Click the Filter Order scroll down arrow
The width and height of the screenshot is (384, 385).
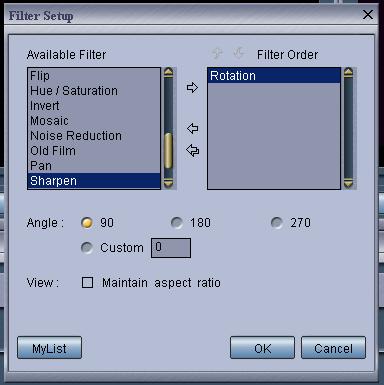[348, 183]
